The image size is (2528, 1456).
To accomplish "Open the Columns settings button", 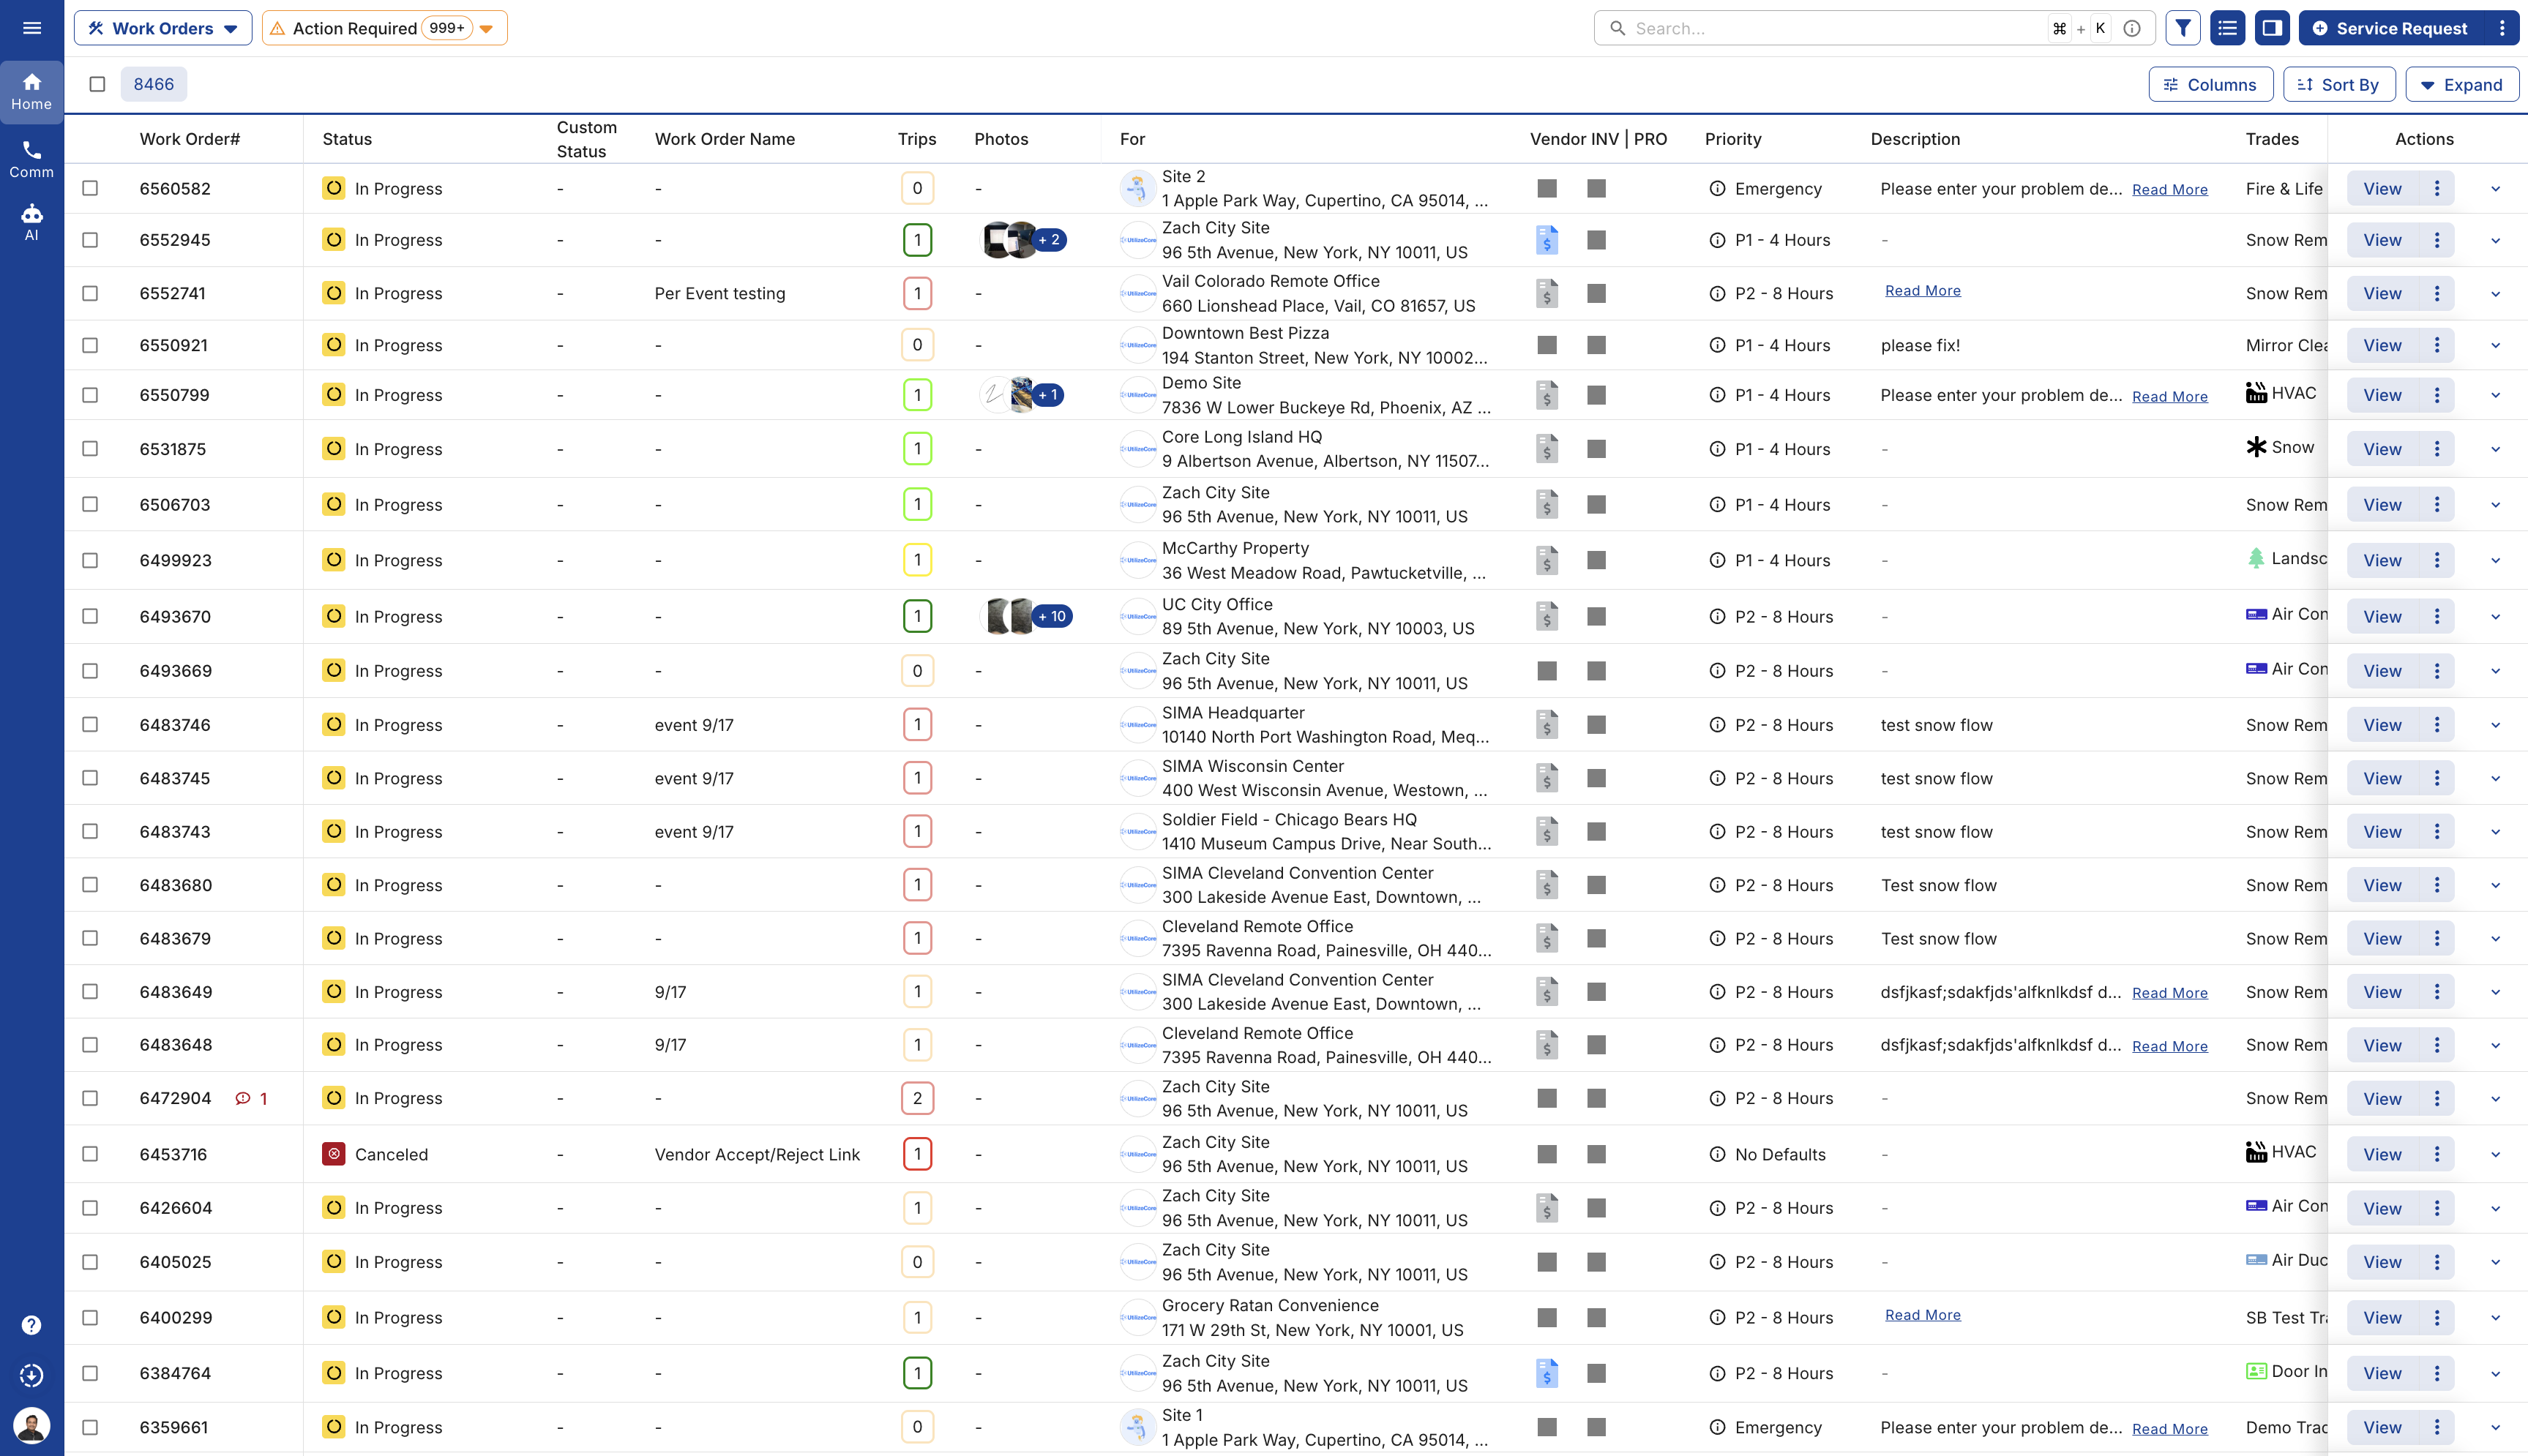I will tap(2210, 84).
